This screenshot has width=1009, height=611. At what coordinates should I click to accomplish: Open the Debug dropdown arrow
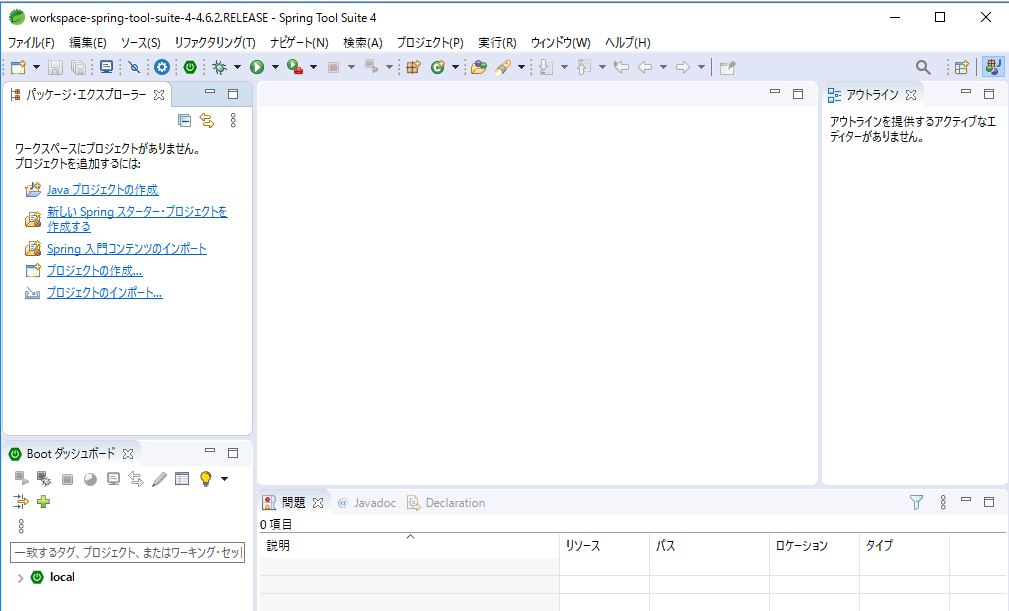237,67
